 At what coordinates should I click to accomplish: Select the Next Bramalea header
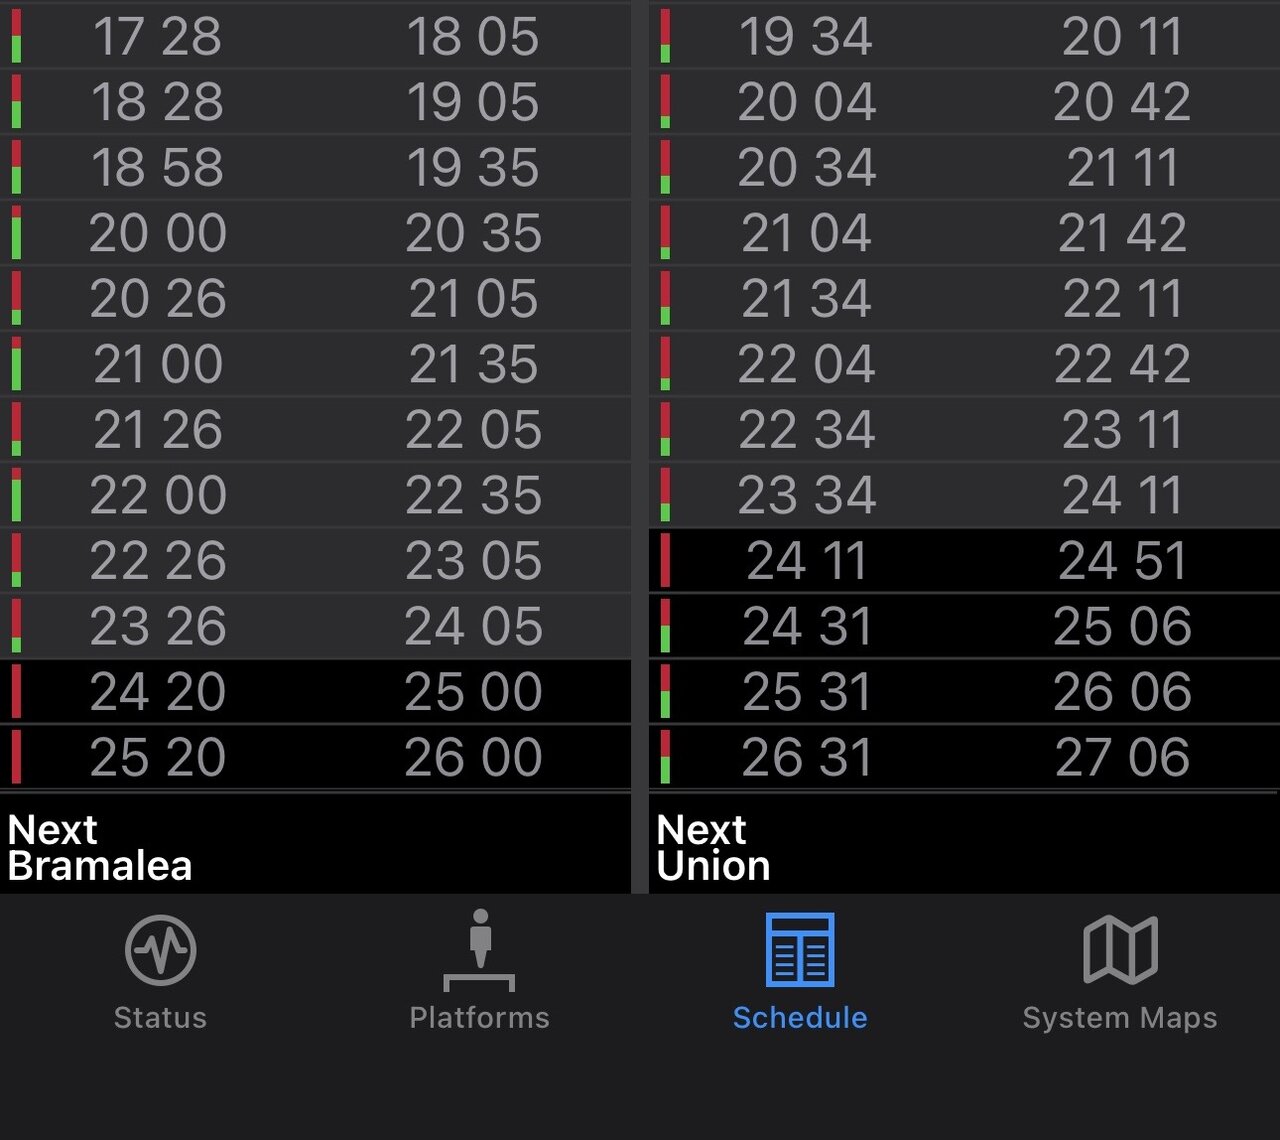click(100, 847)
